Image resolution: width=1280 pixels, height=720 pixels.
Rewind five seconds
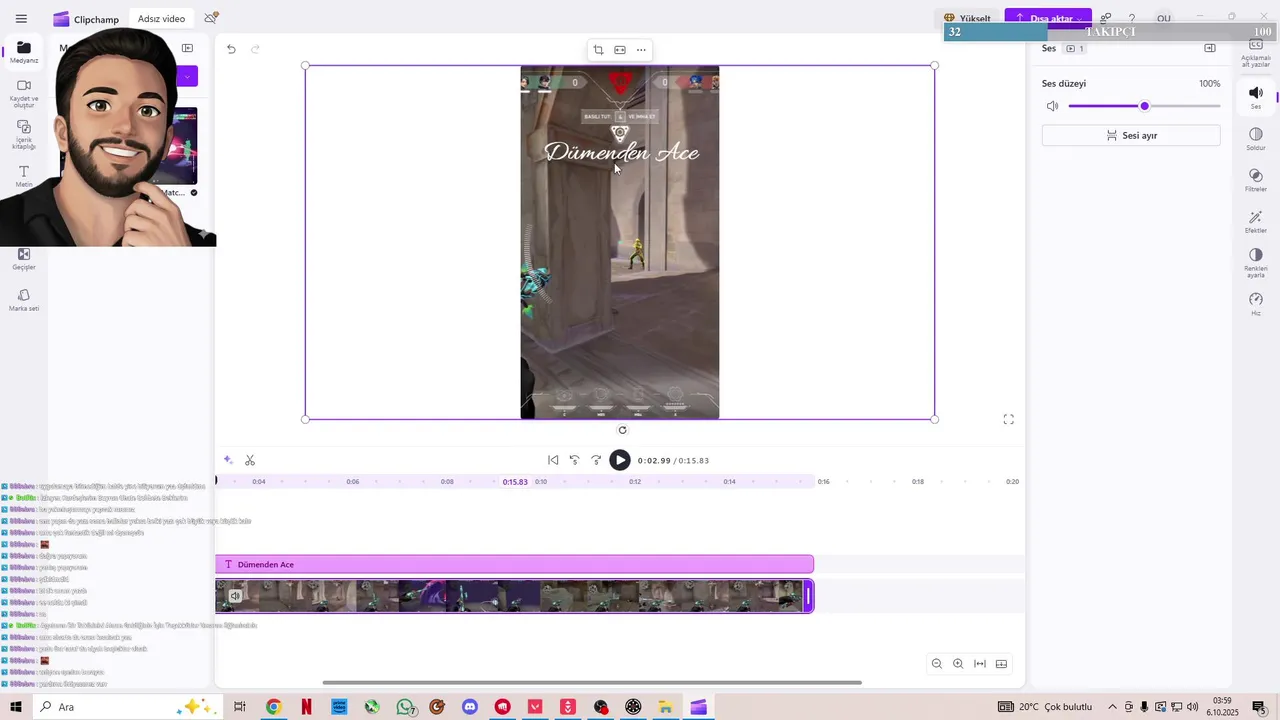[575, 460]
